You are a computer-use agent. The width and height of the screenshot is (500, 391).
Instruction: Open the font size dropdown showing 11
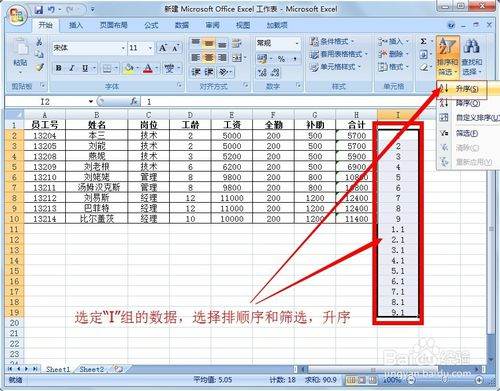tap(150, 48)
